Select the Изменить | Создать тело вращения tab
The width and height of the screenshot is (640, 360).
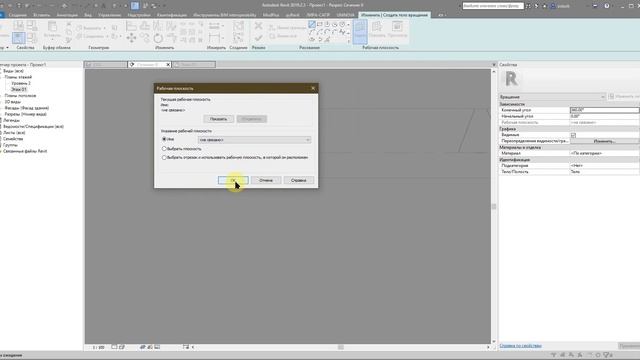click(394, 15)
